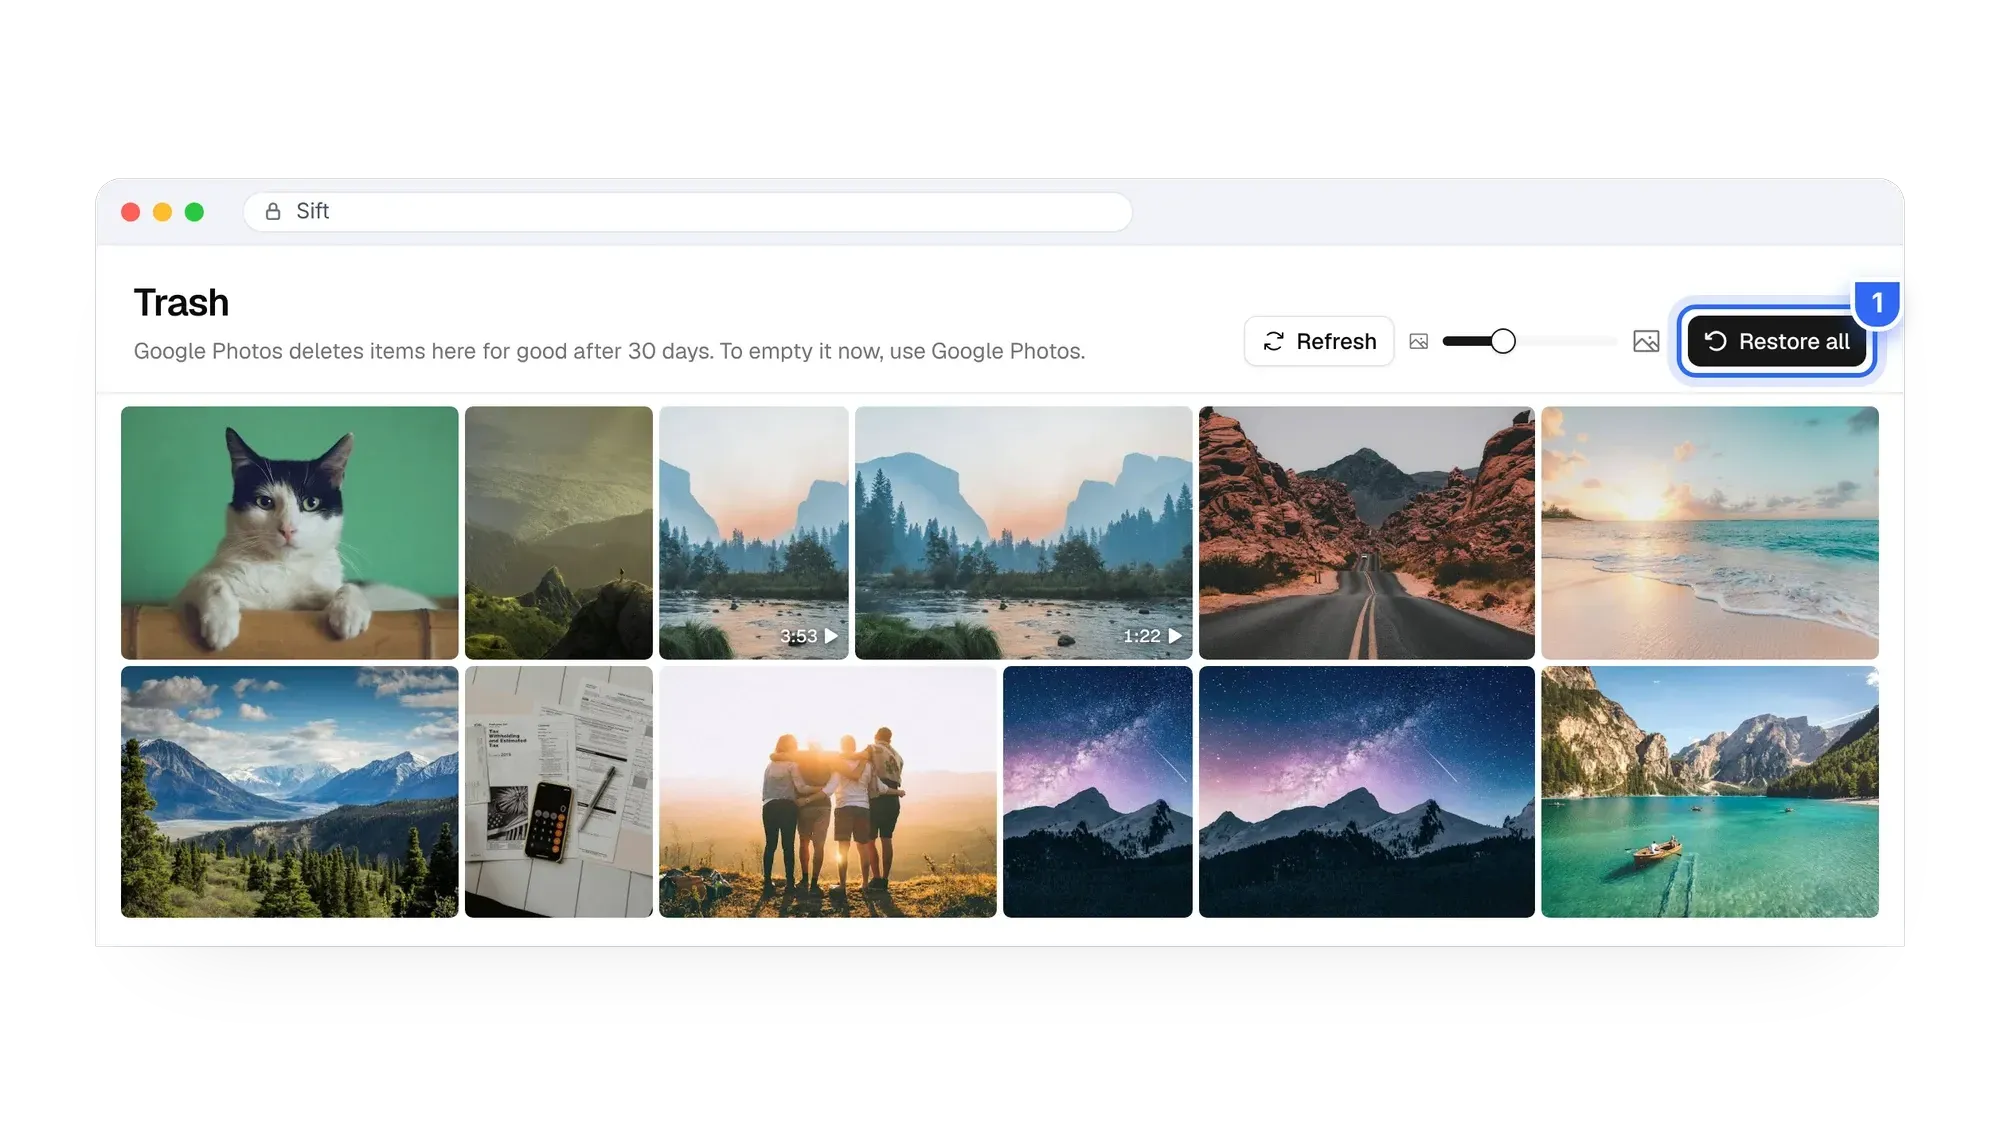2000x1125 pixels.
Task: Click the small thumbnail size icon
Action: coord(1418,341)
